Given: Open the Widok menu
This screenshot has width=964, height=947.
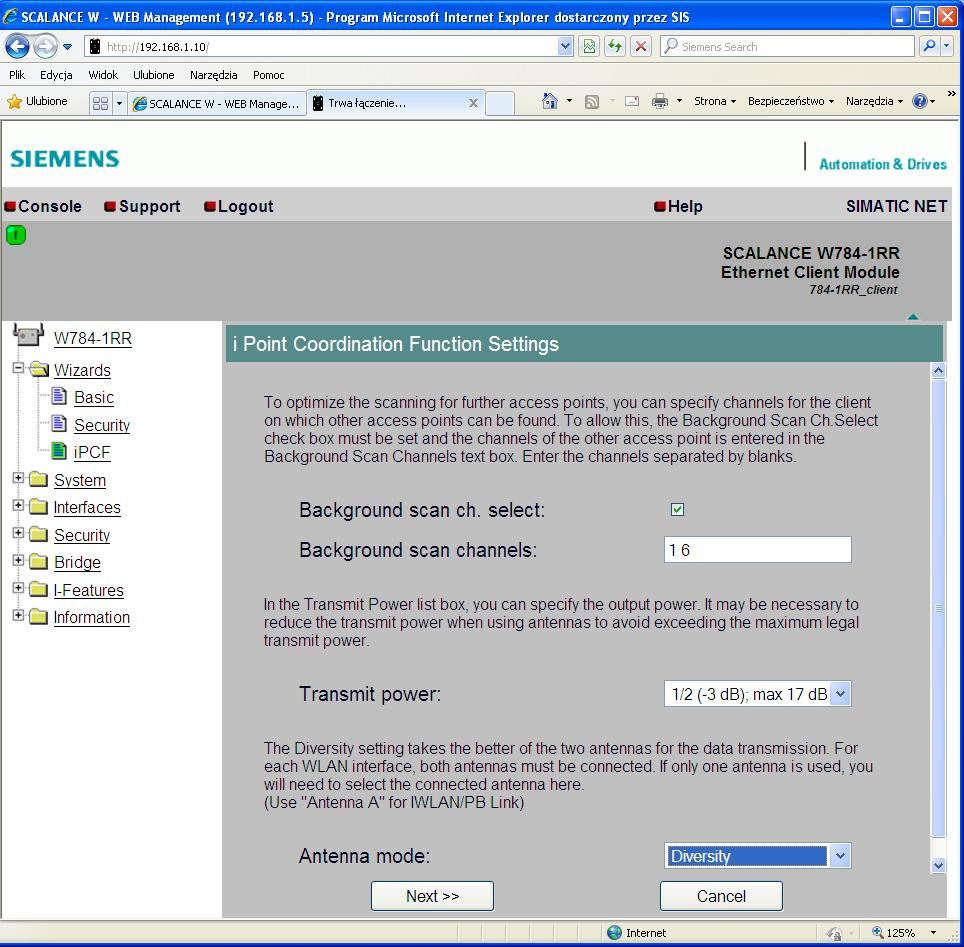Looking at the screenshot, I should 103,75.
